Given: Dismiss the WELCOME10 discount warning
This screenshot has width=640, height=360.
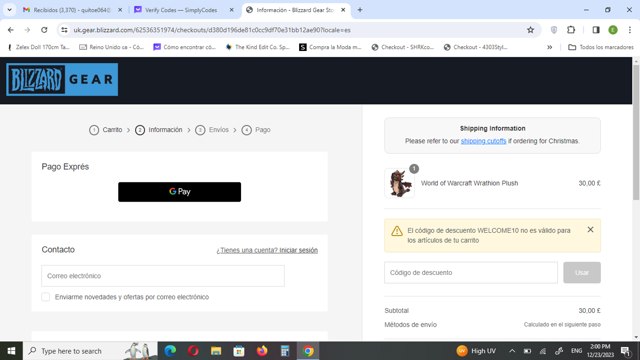Looking at the screenshot, I should point(590,230).
